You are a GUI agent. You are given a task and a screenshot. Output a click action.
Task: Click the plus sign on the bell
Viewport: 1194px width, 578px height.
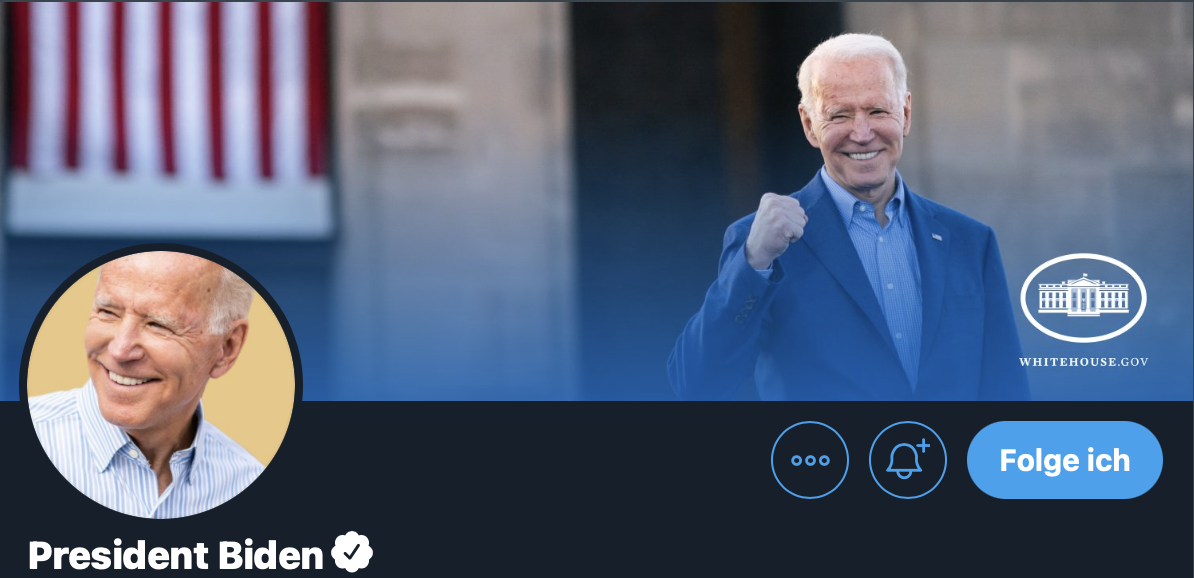tap(923, 446)
